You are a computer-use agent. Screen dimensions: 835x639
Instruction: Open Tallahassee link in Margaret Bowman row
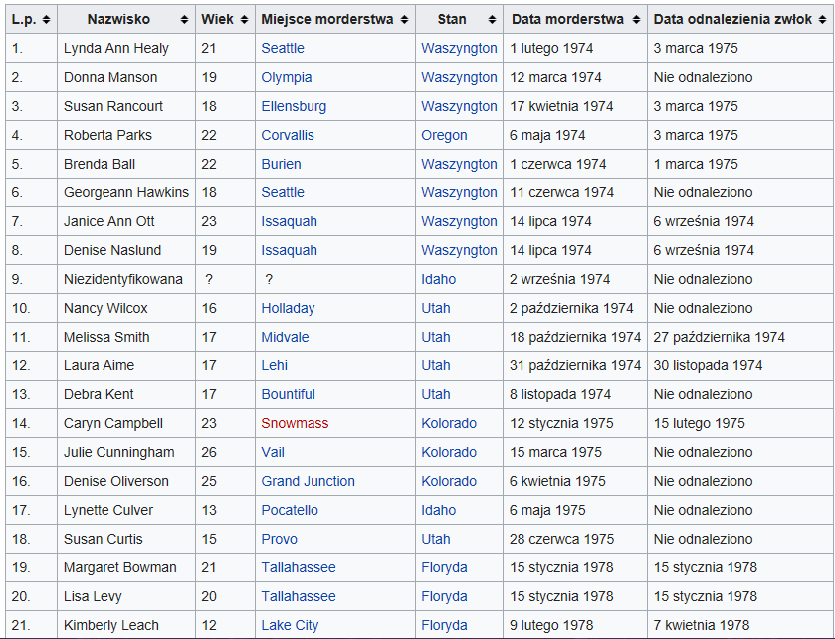point(298,568)
